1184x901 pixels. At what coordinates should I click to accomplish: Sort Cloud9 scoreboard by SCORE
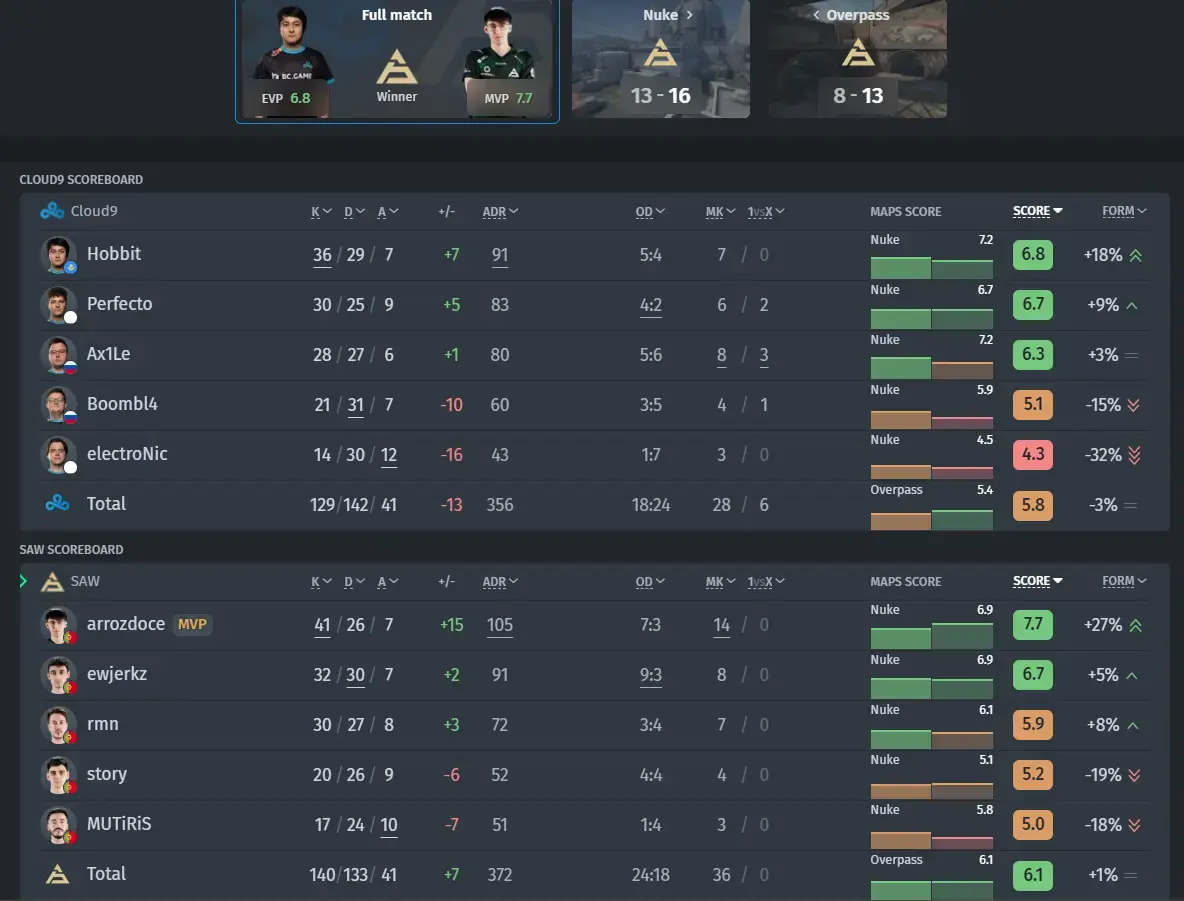click(x=1038, y=211)
